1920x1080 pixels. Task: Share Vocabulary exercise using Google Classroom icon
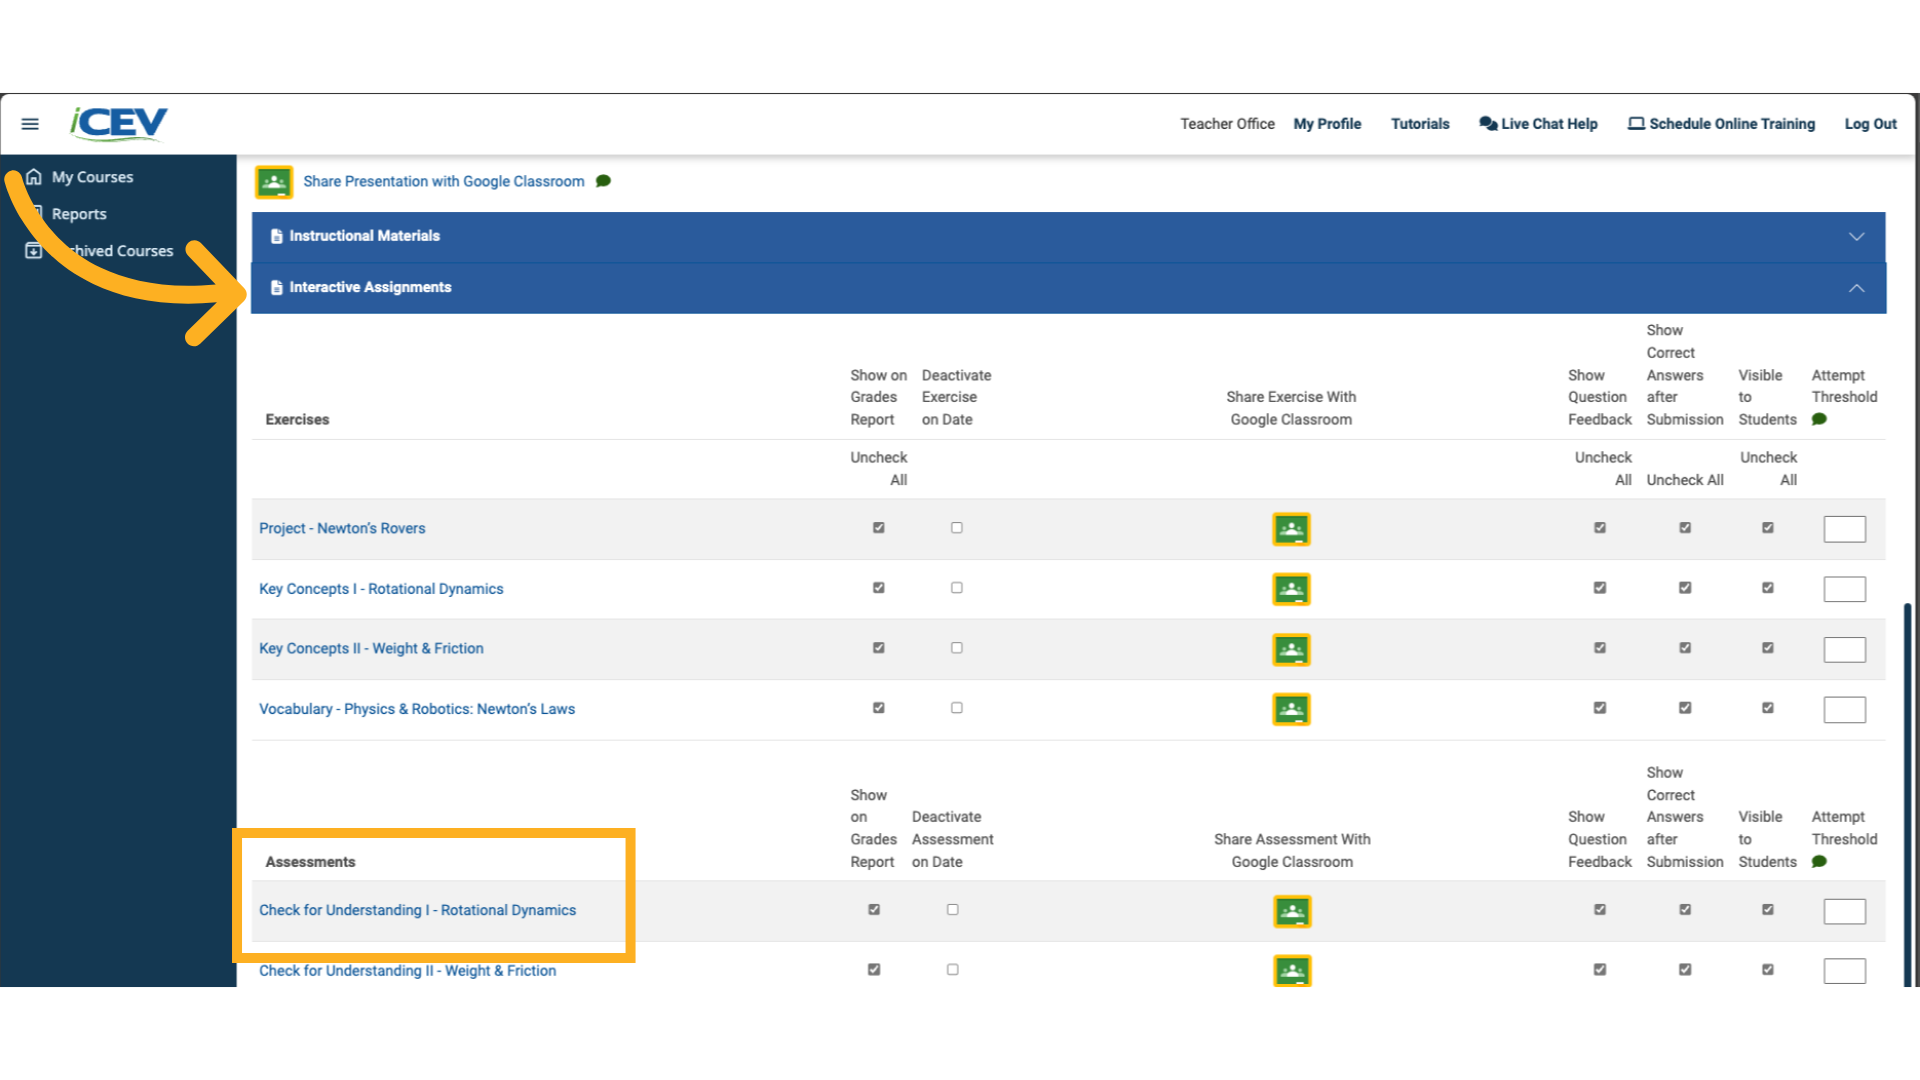tap(1291, 709)
